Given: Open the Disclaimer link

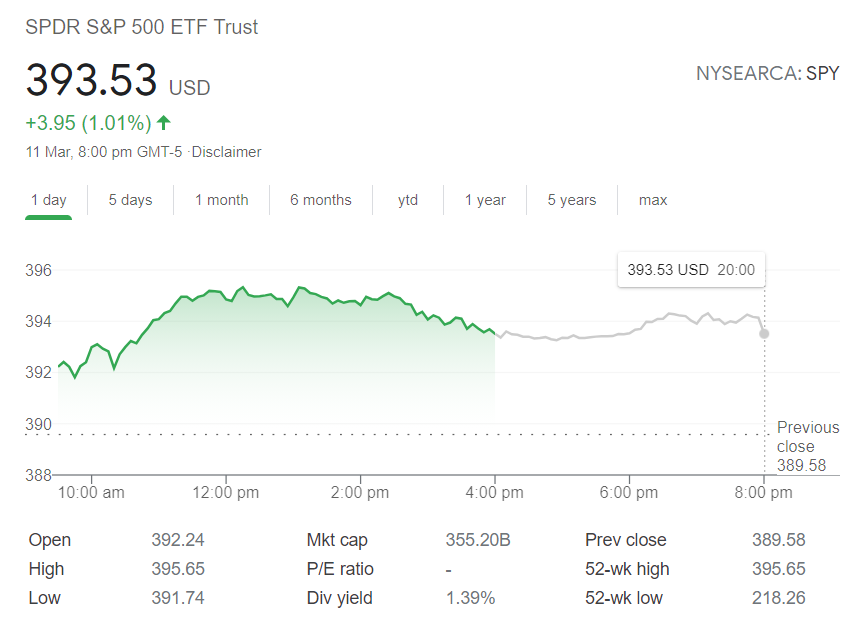Looking at the screenshot, I should coord(227,152).
